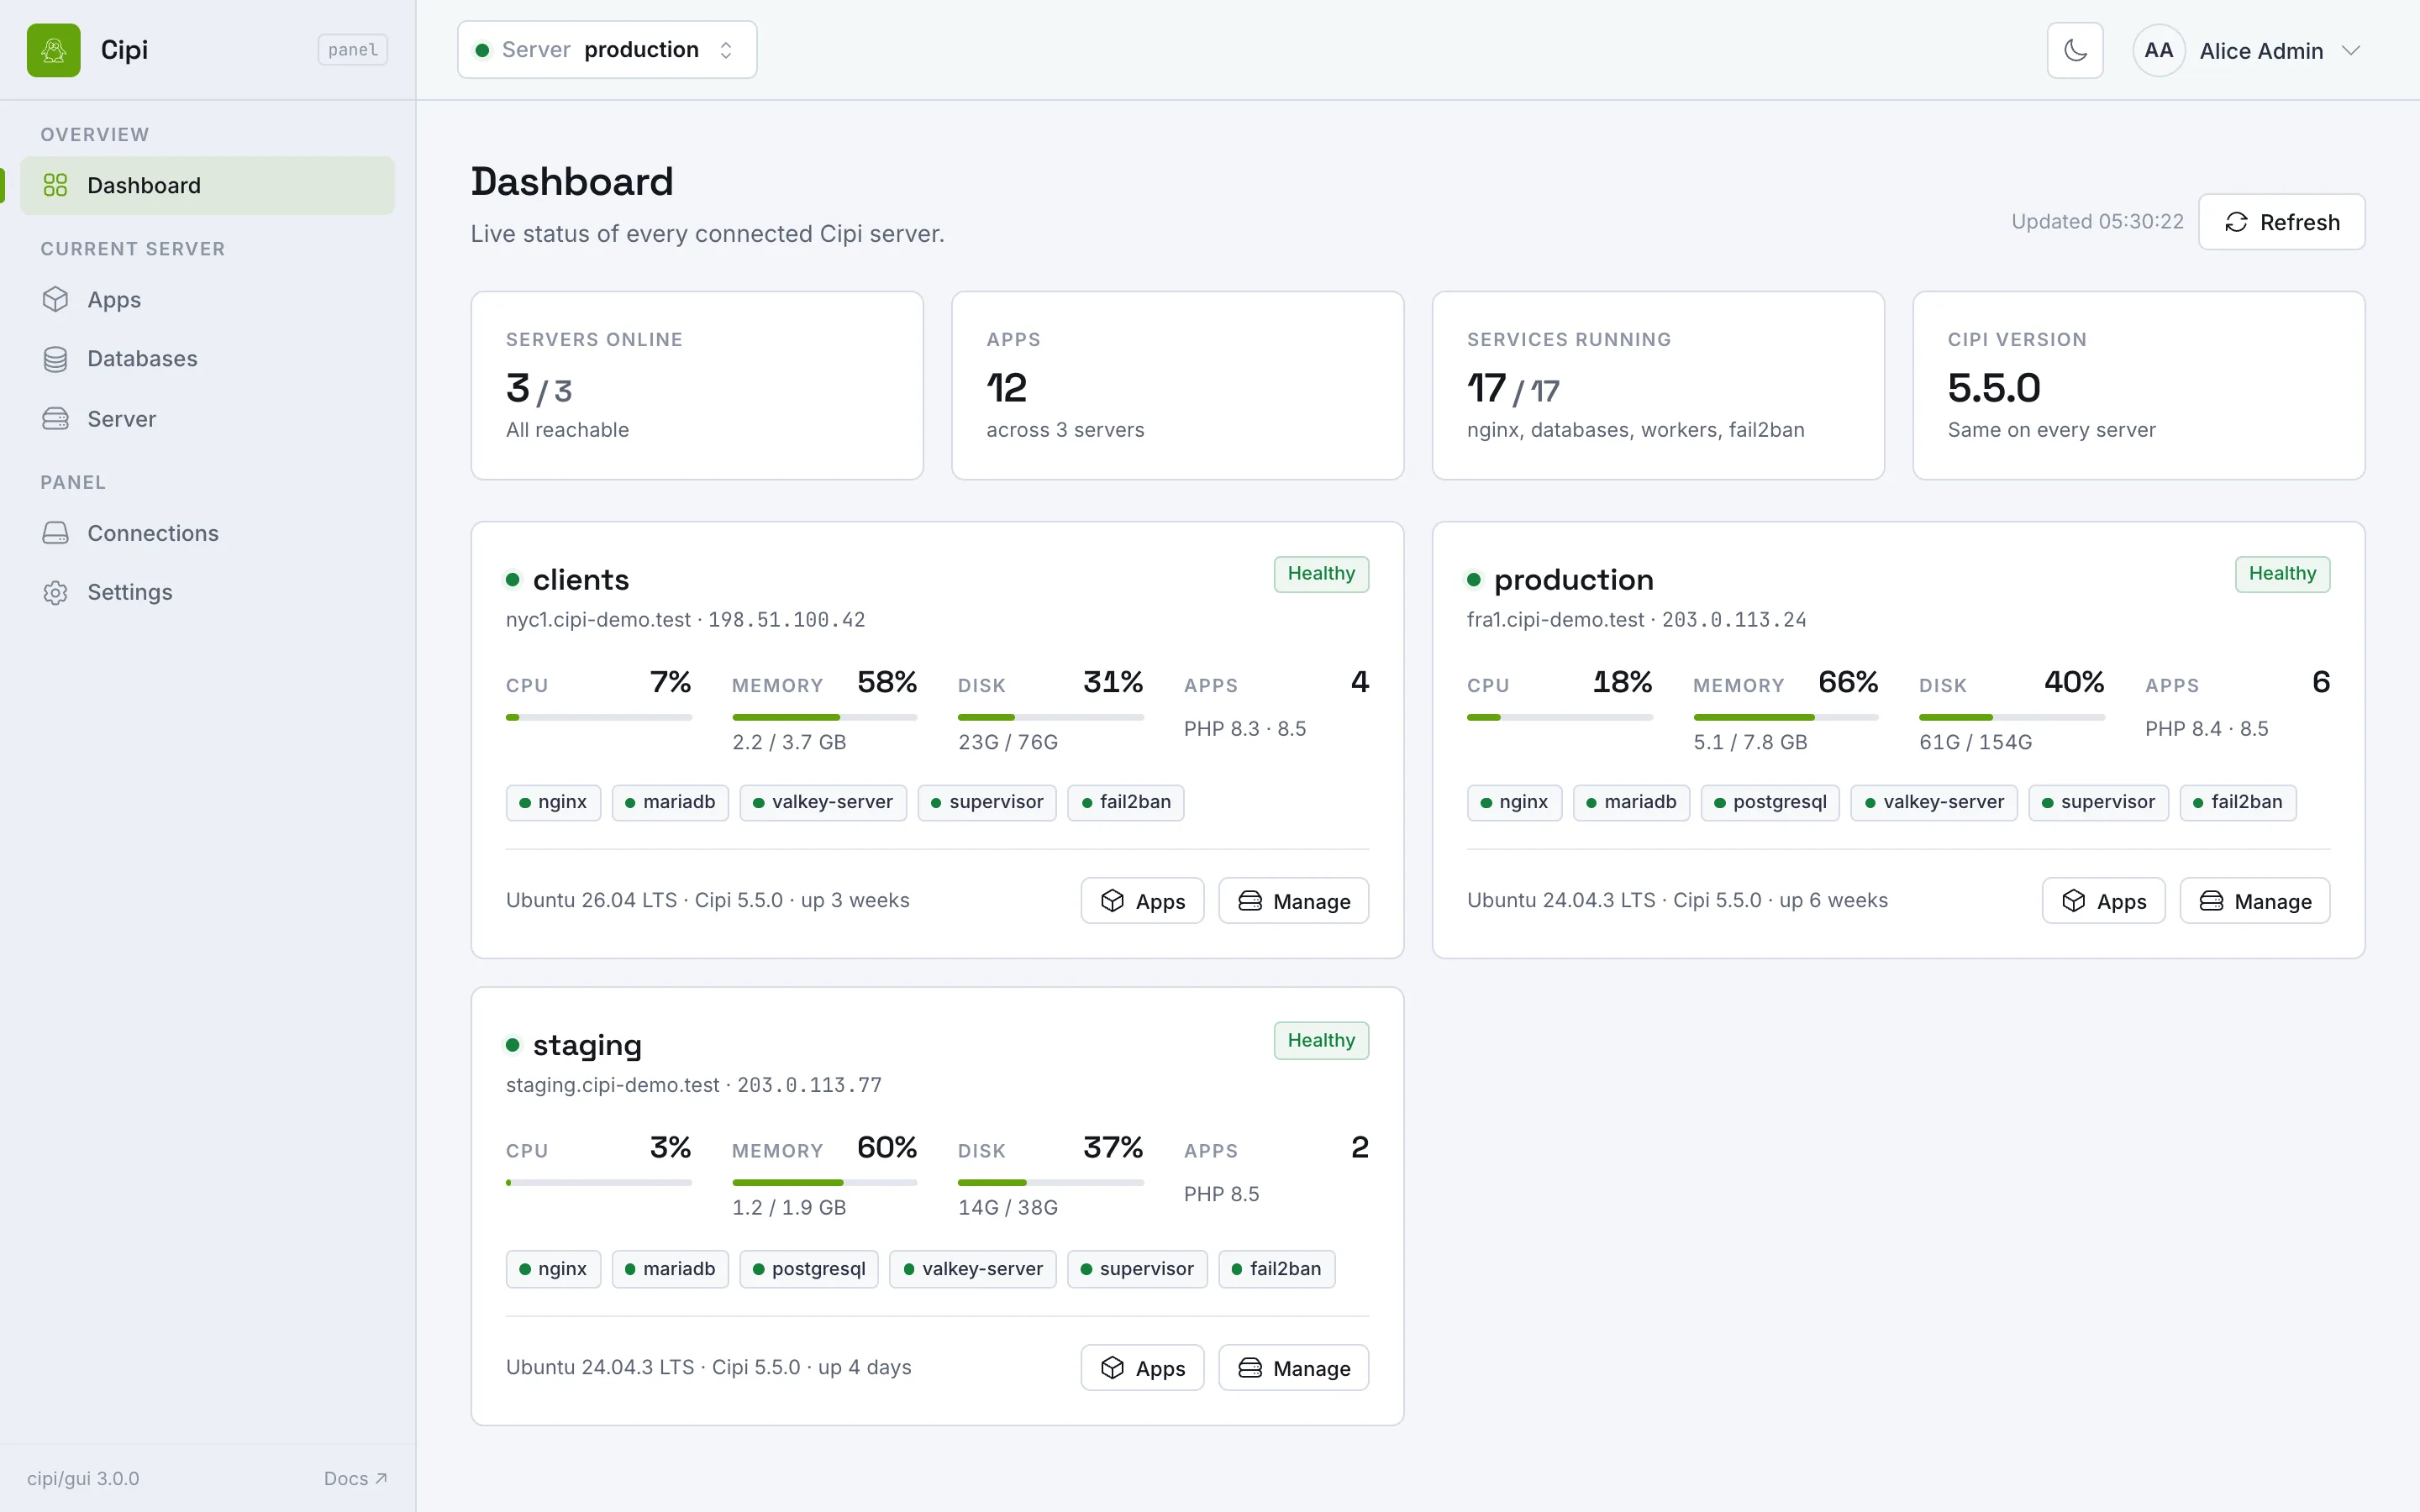Click the Connections drive icon
This screenshot has height=1512, width=2420.
[x=55, y=533]
